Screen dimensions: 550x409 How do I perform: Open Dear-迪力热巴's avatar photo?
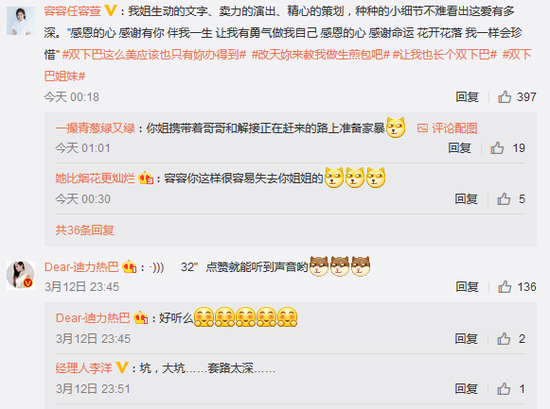21,275
